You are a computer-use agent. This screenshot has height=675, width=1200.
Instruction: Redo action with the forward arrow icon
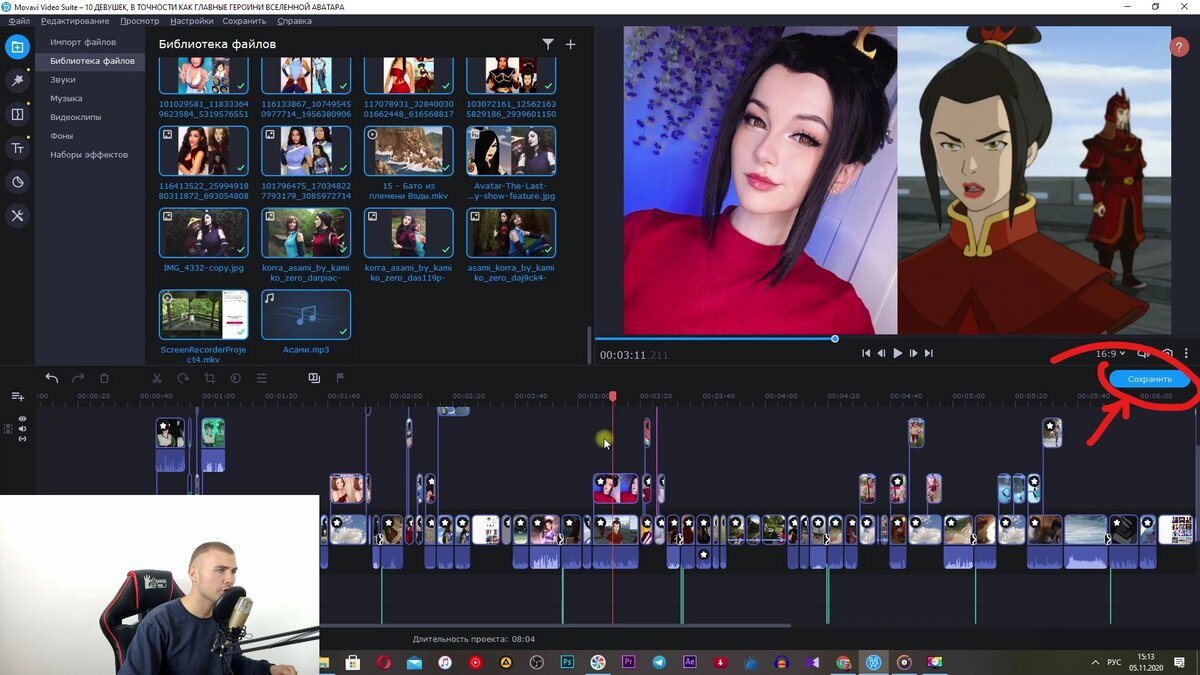click(78, 378)
